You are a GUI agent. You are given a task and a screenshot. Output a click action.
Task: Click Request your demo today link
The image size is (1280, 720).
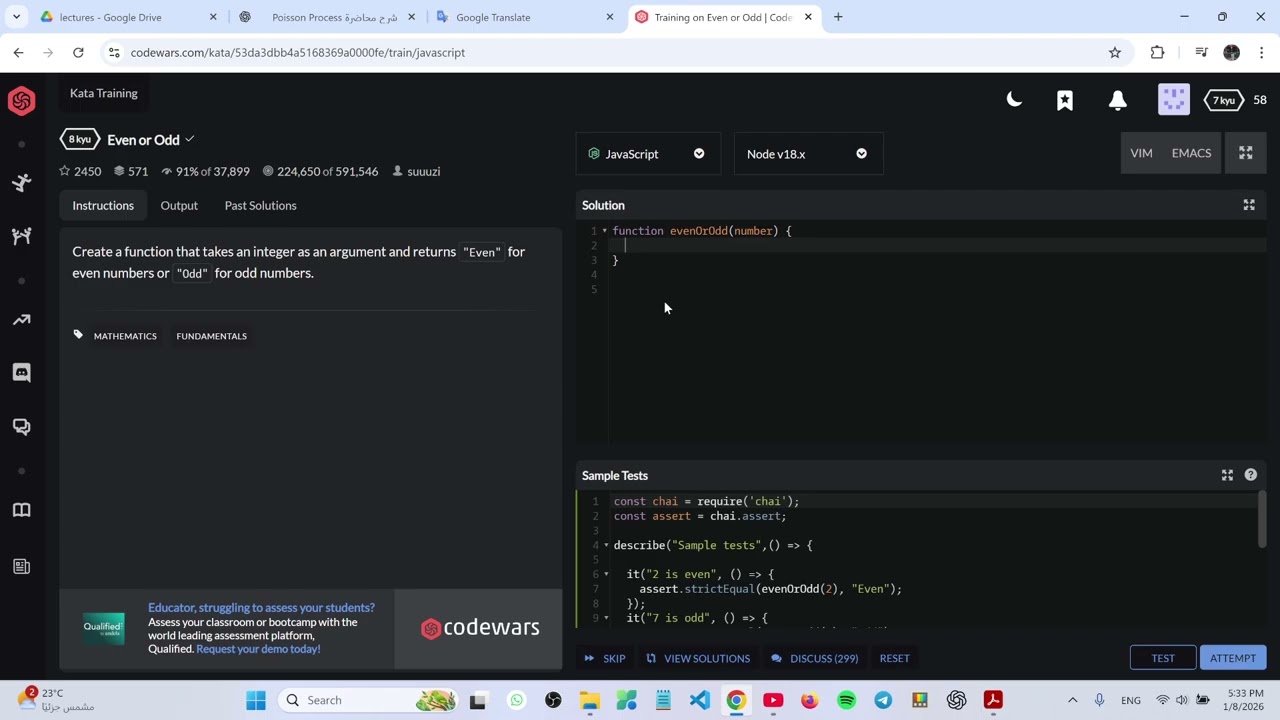[x=258, y=649]
